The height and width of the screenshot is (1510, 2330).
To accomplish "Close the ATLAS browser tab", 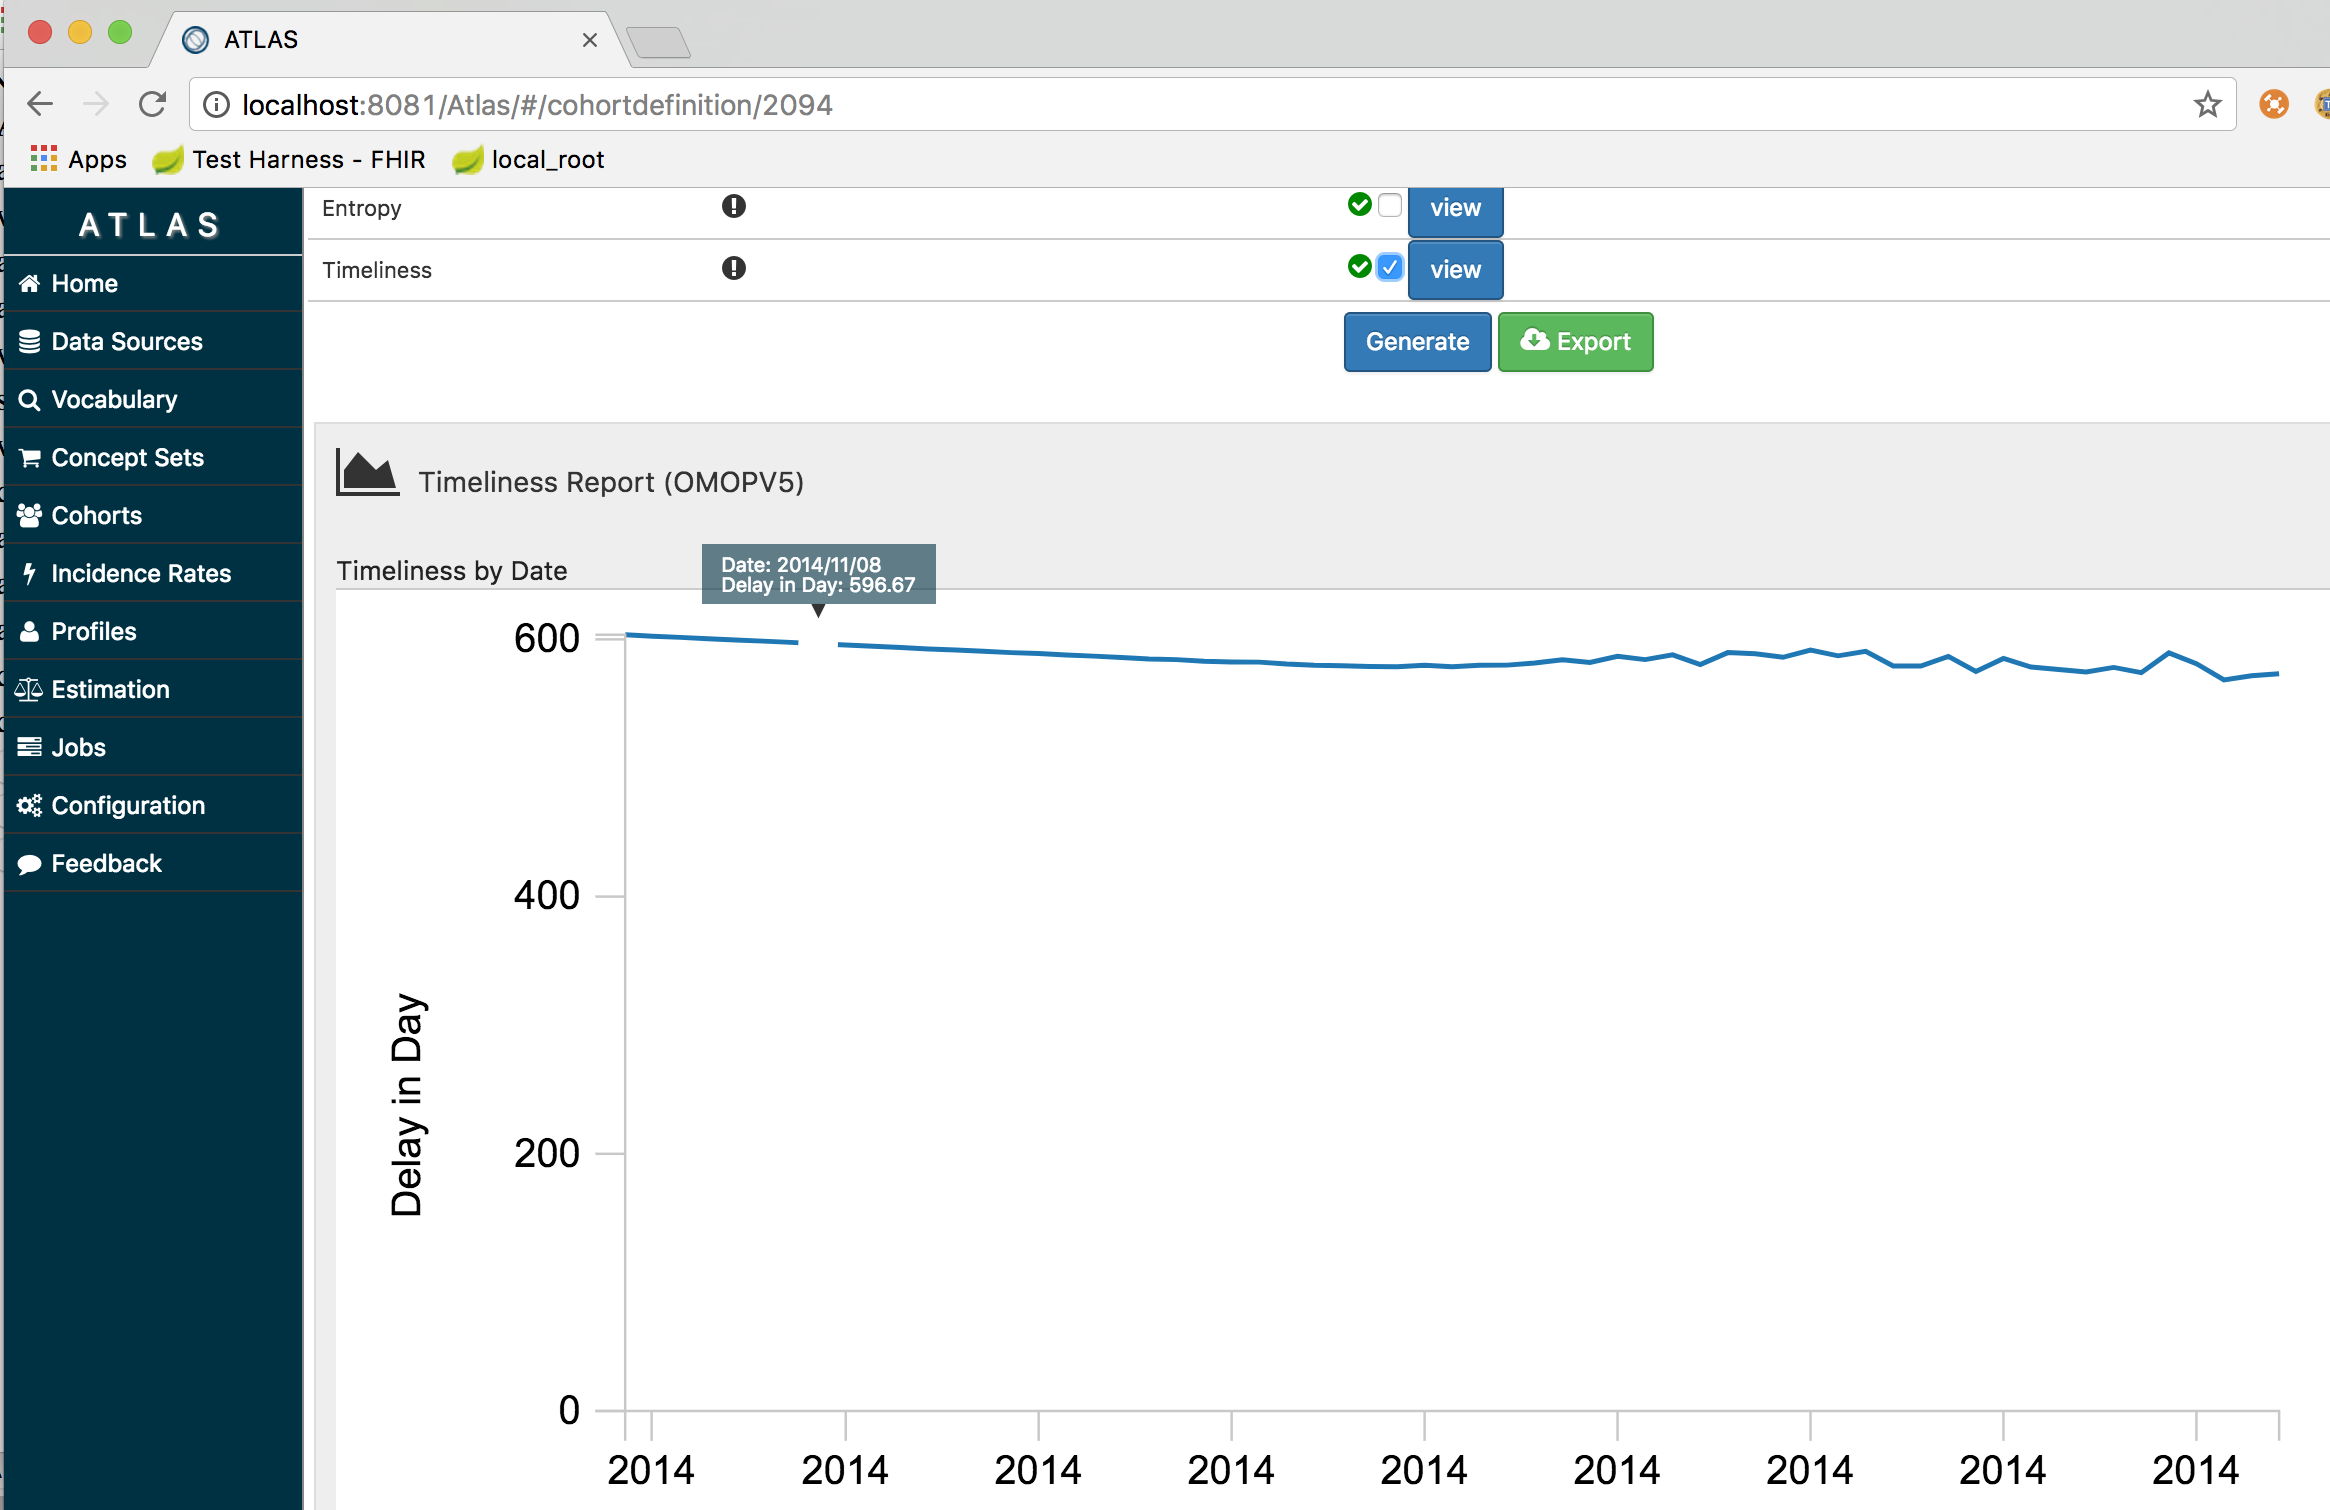I will coord(590,40).
